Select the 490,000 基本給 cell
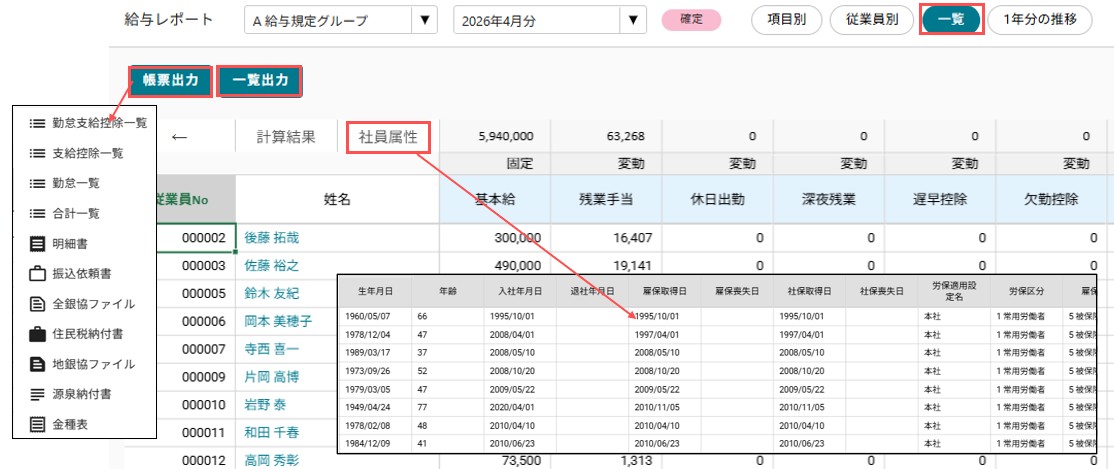This screenshot has height=469, width=1114. coord(494,266)
